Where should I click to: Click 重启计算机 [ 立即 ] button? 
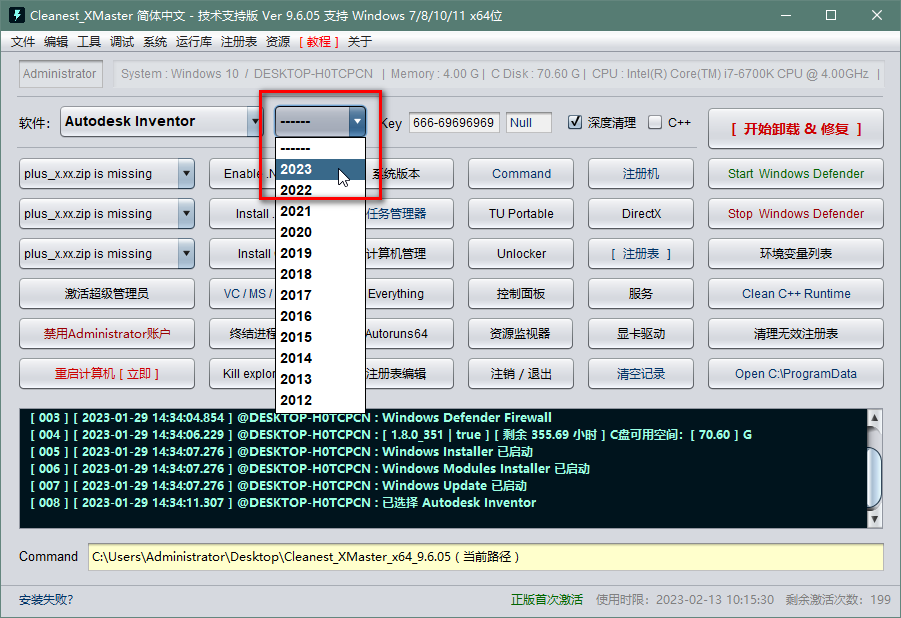pos(107,374)
